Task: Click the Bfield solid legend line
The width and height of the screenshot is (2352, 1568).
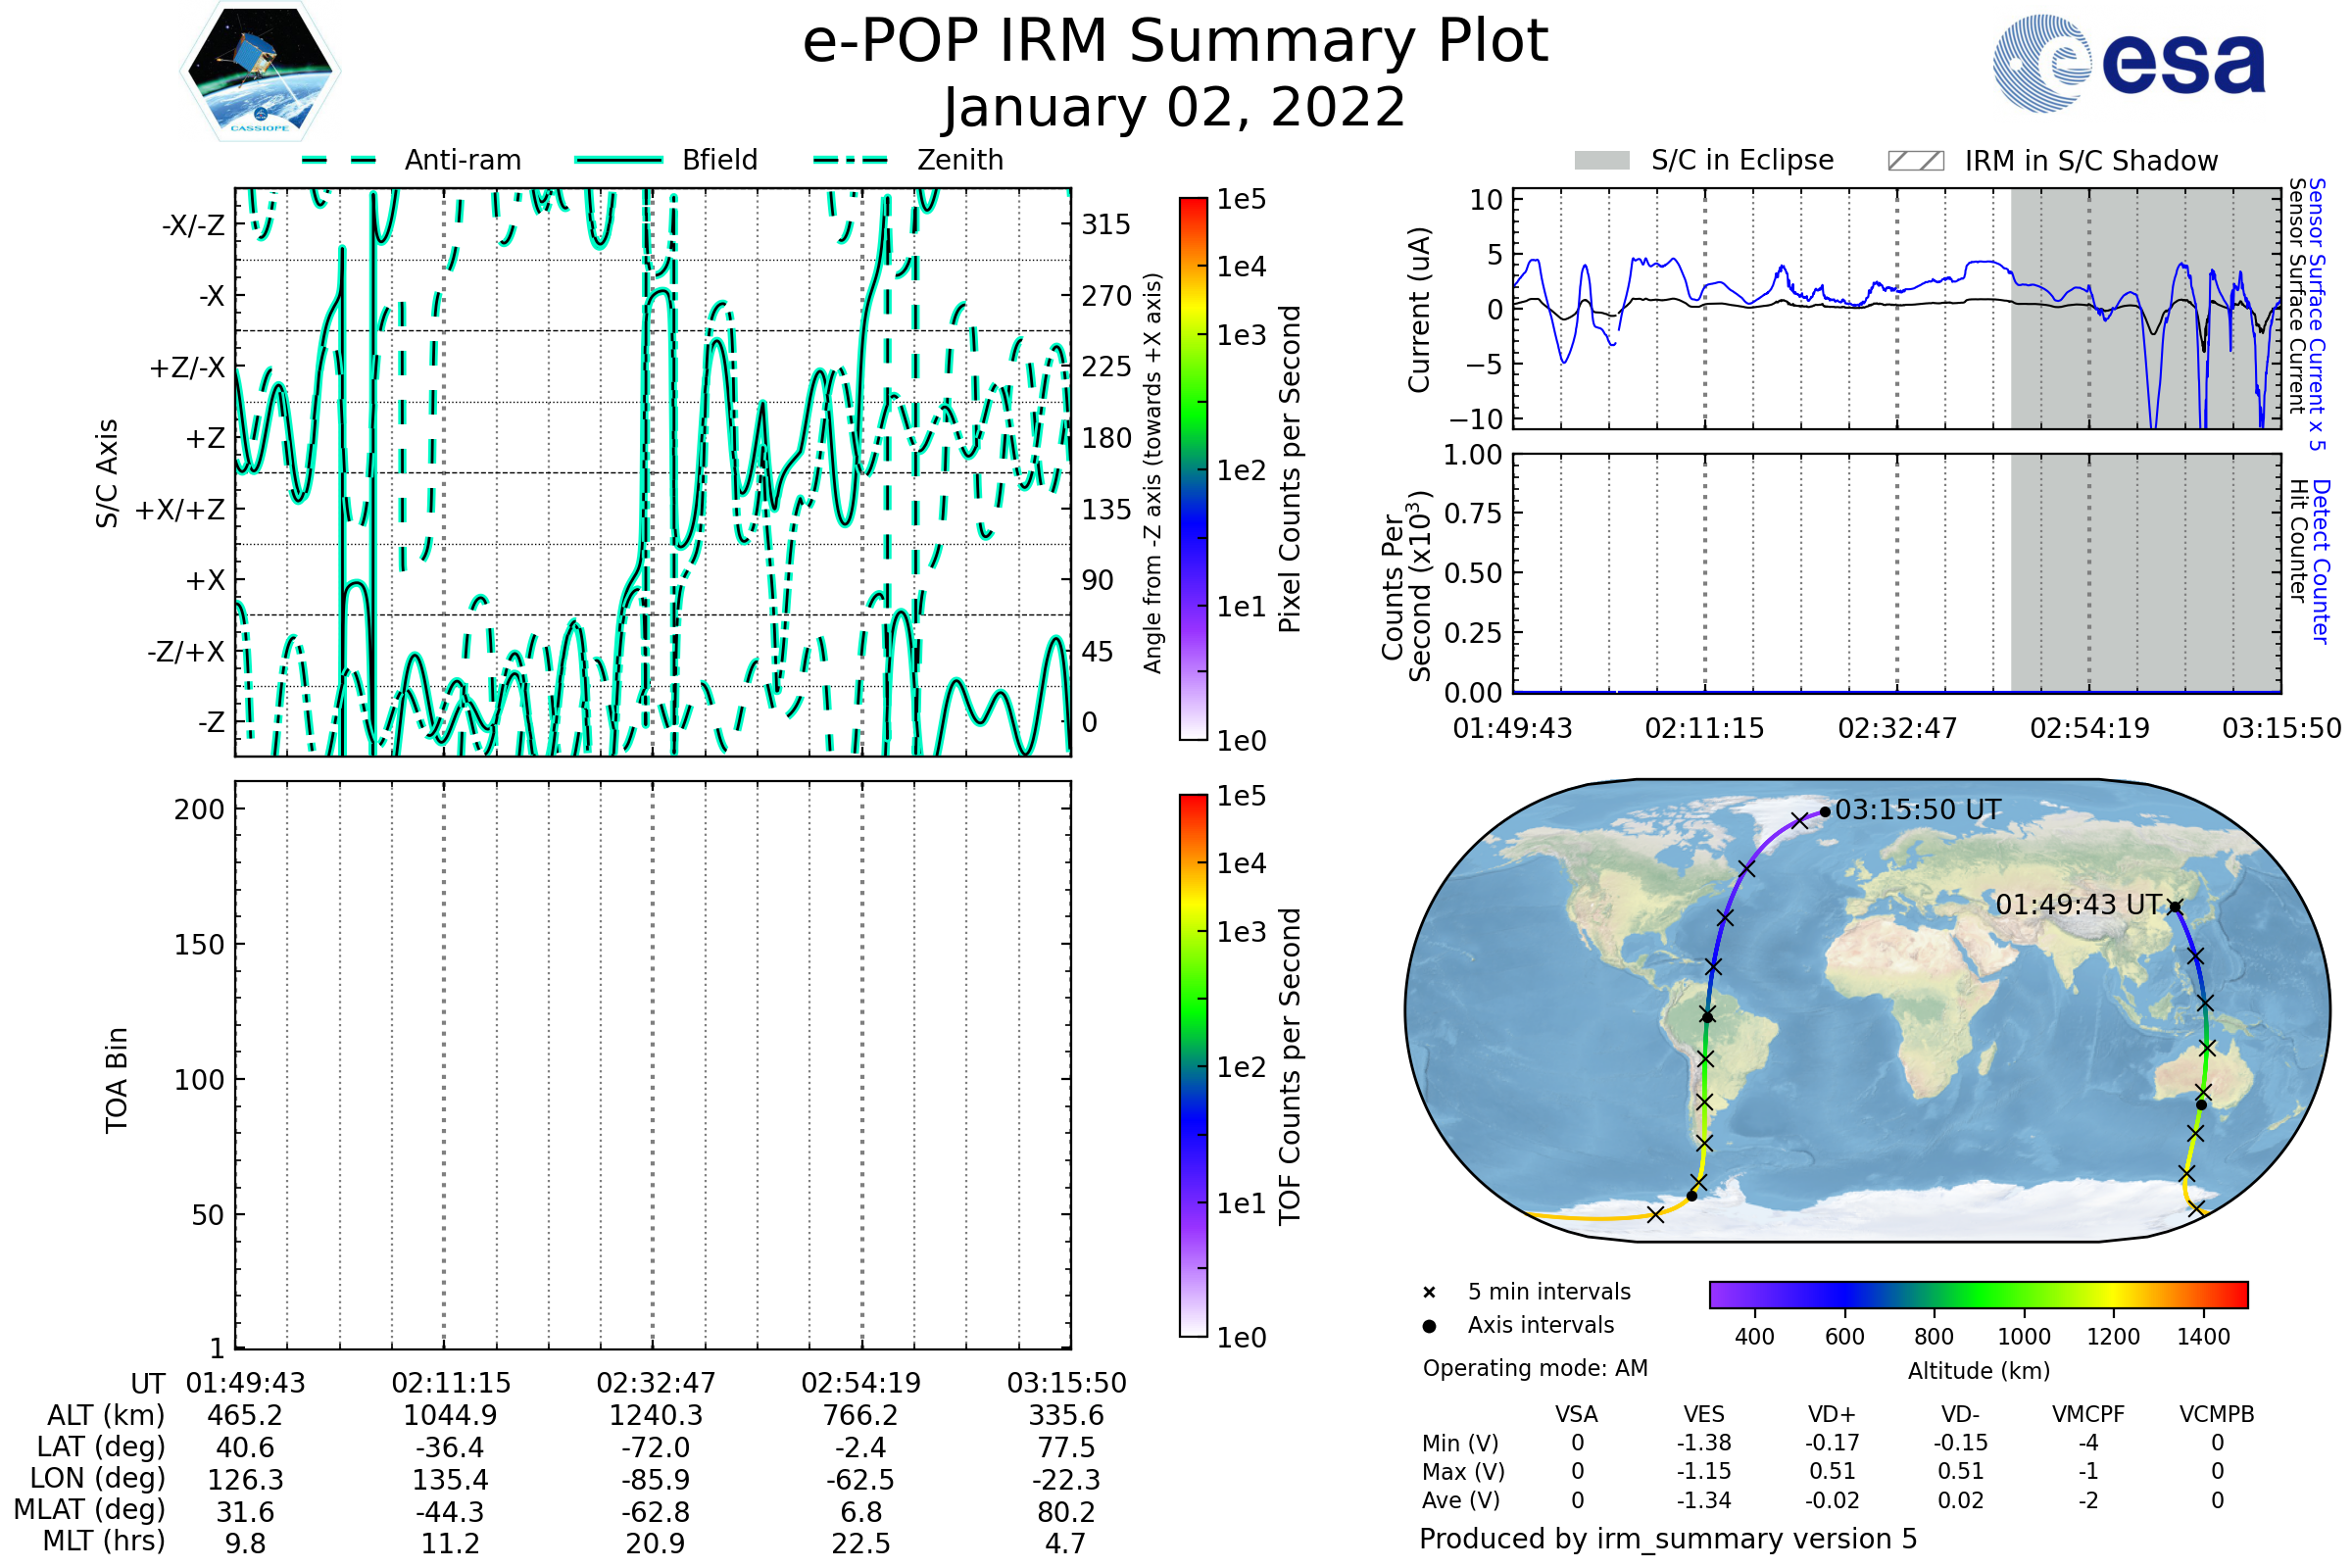Action: tap(618, 160)
